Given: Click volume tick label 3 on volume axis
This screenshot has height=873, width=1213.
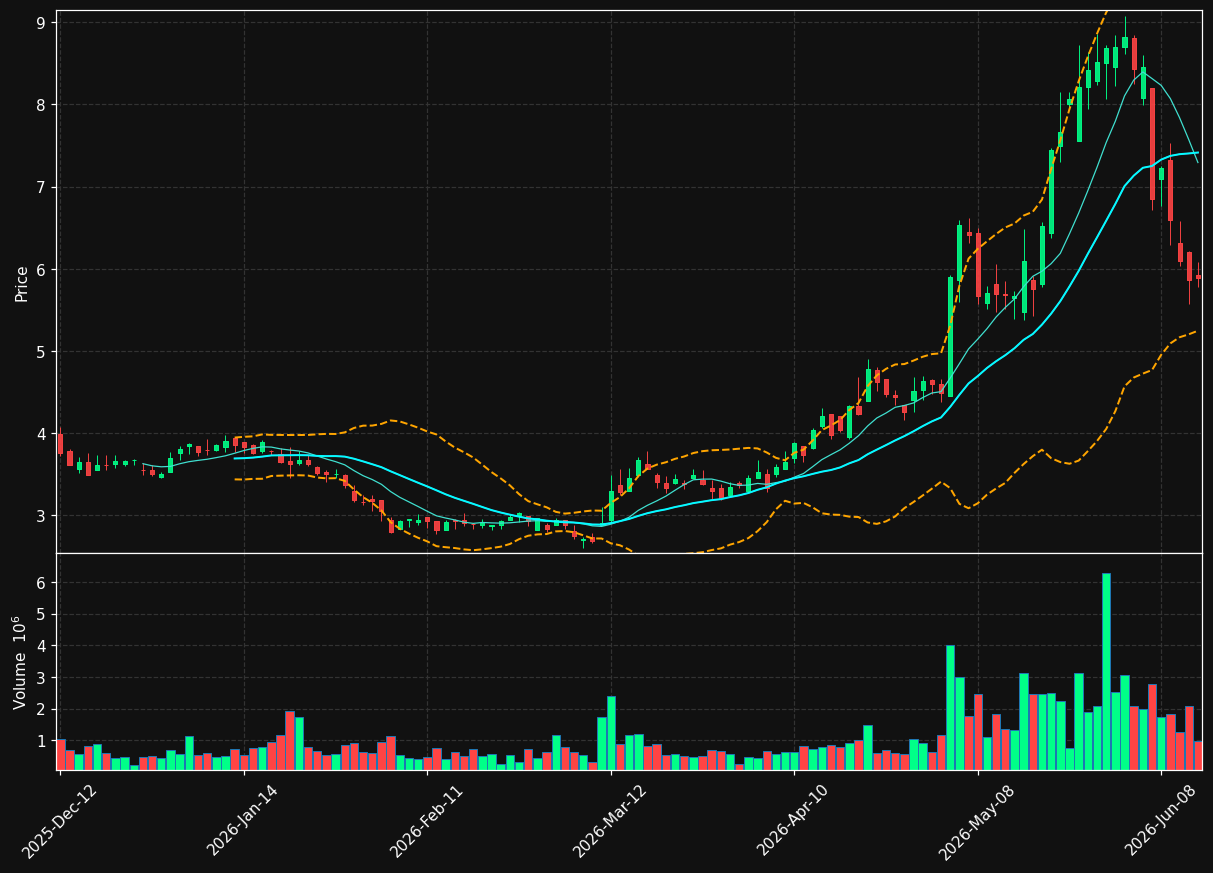Looking at the screenshot, I should tap(41, 678).
